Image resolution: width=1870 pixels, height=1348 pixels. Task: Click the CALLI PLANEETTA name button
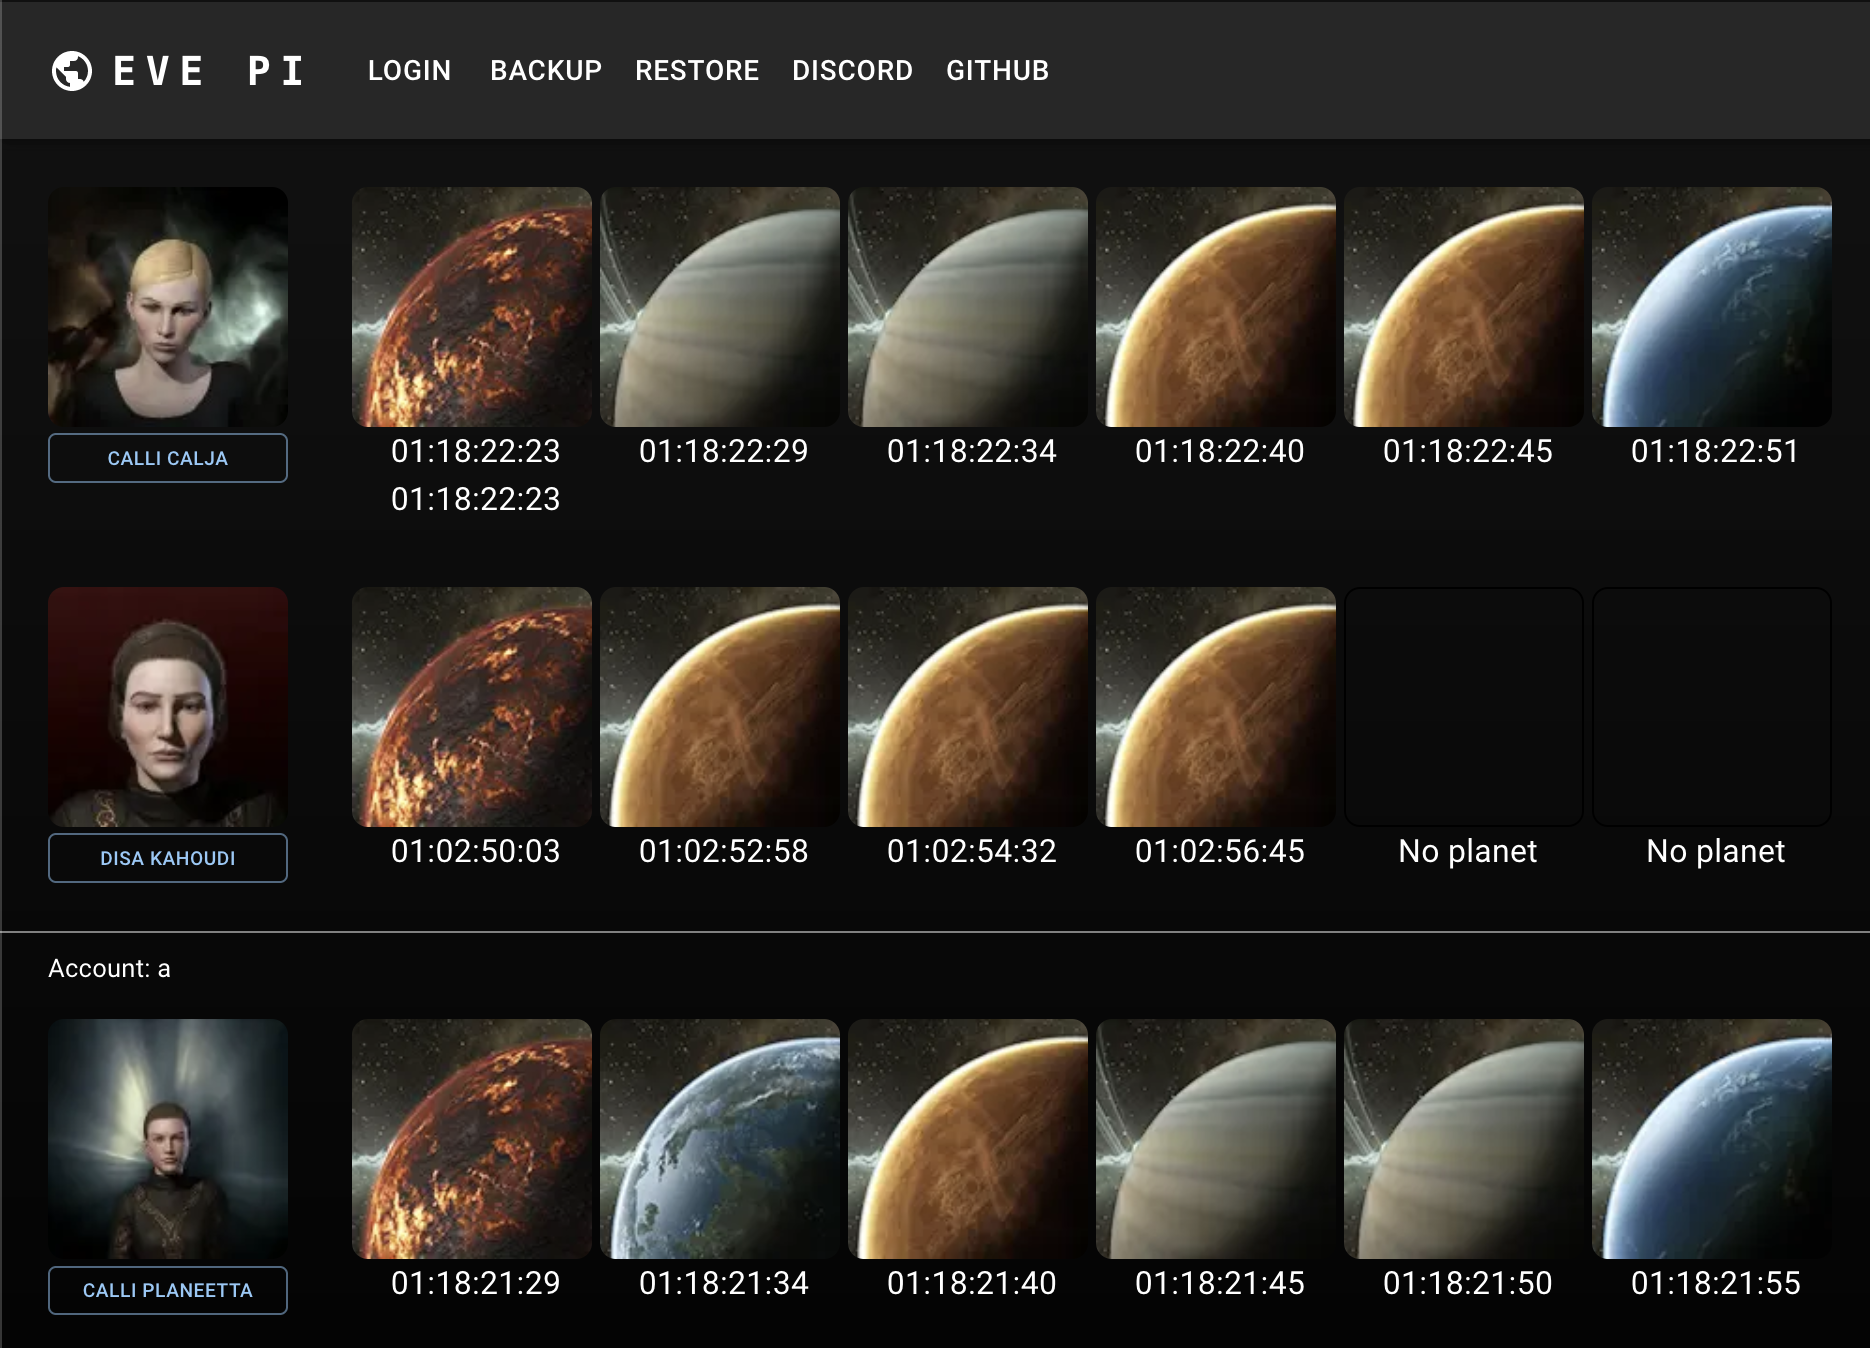coord(168,1290)
